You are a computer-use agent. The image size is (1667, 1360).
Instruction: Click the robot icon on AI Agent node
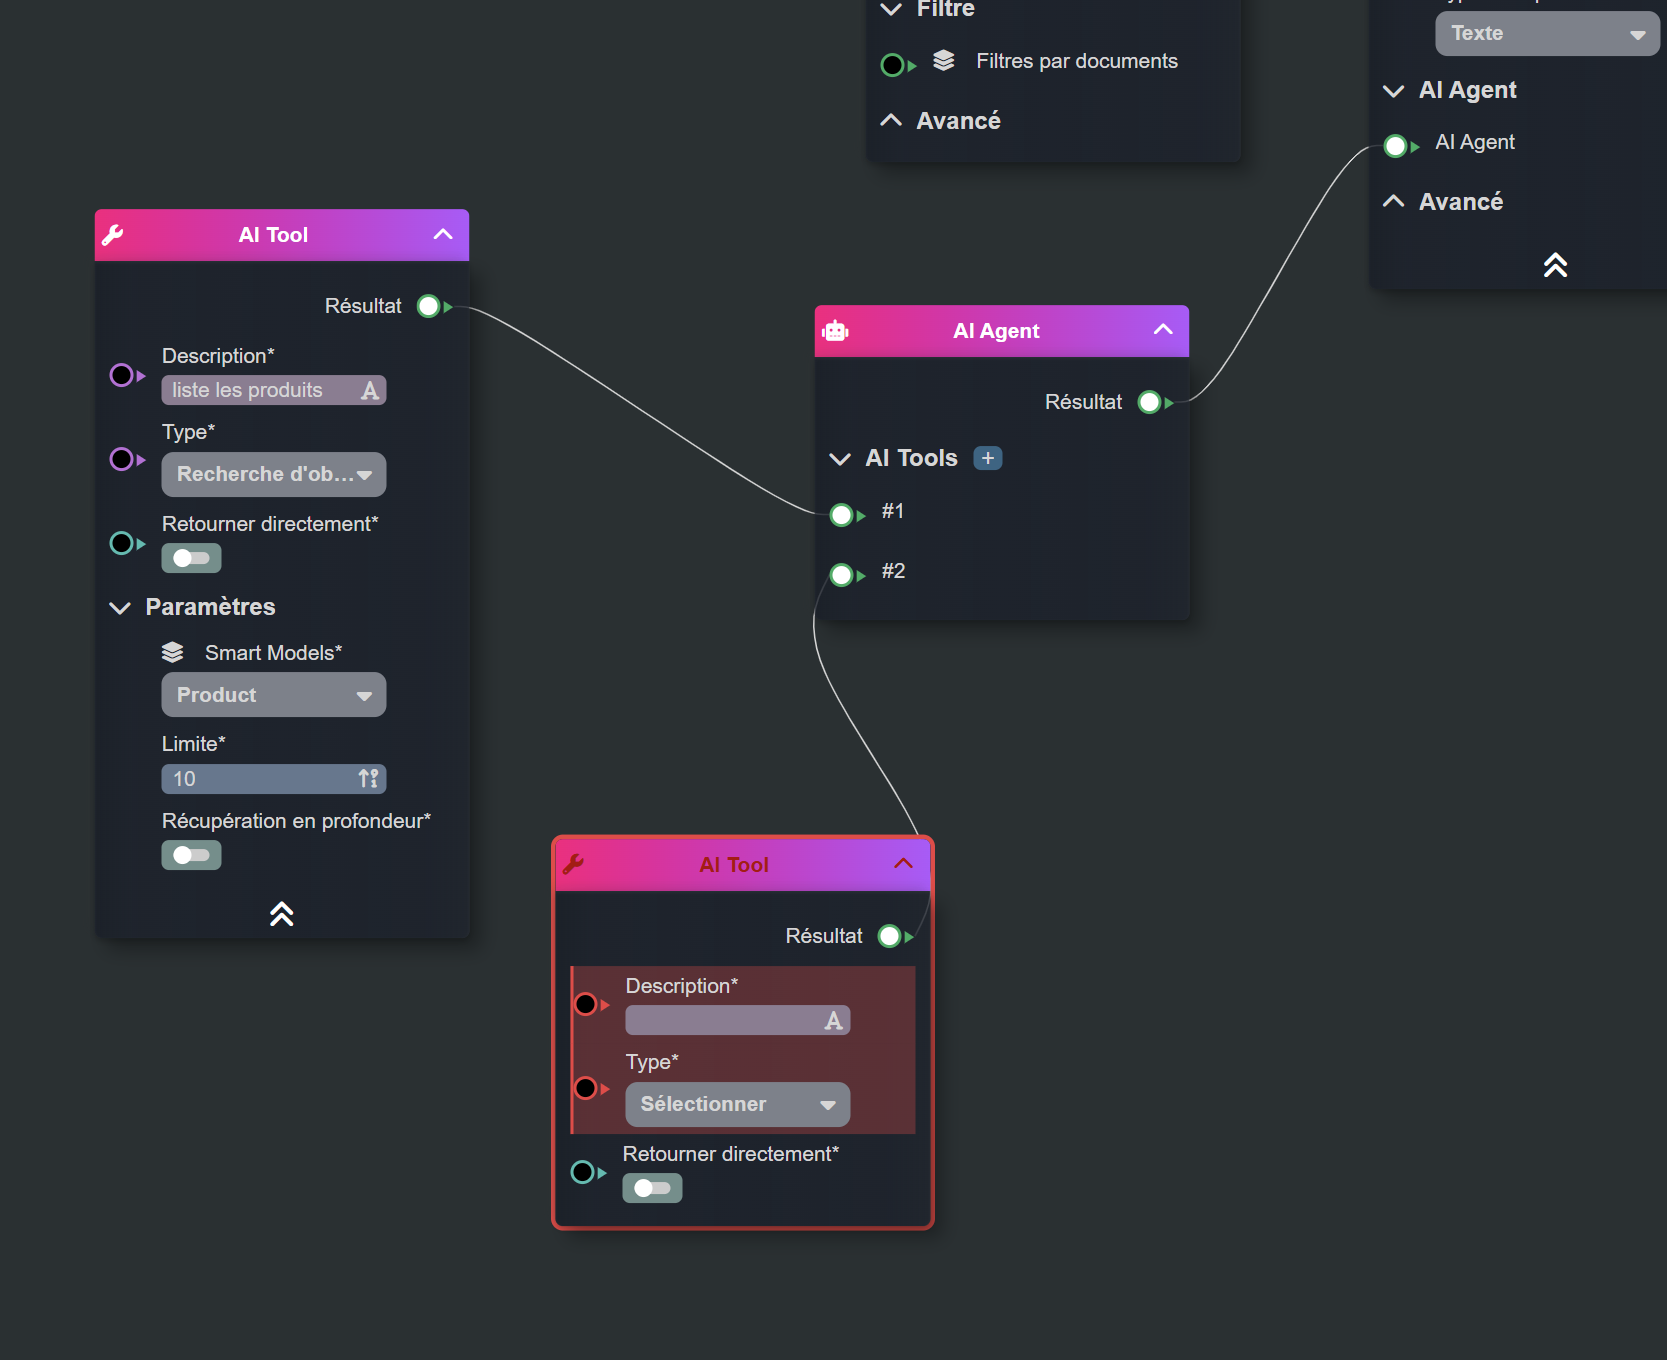pyautogui.click(x=835, y=331)
